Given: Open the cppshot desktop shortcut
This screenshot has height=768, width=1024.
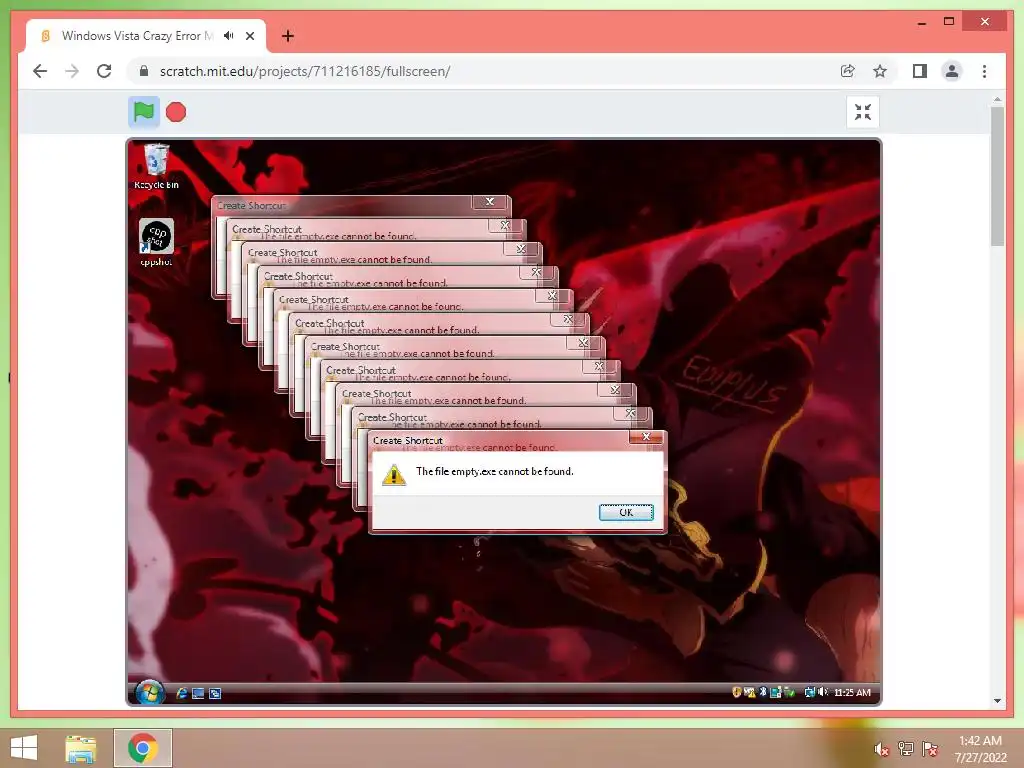Looking at the screenshot, I should click(156, 242).
